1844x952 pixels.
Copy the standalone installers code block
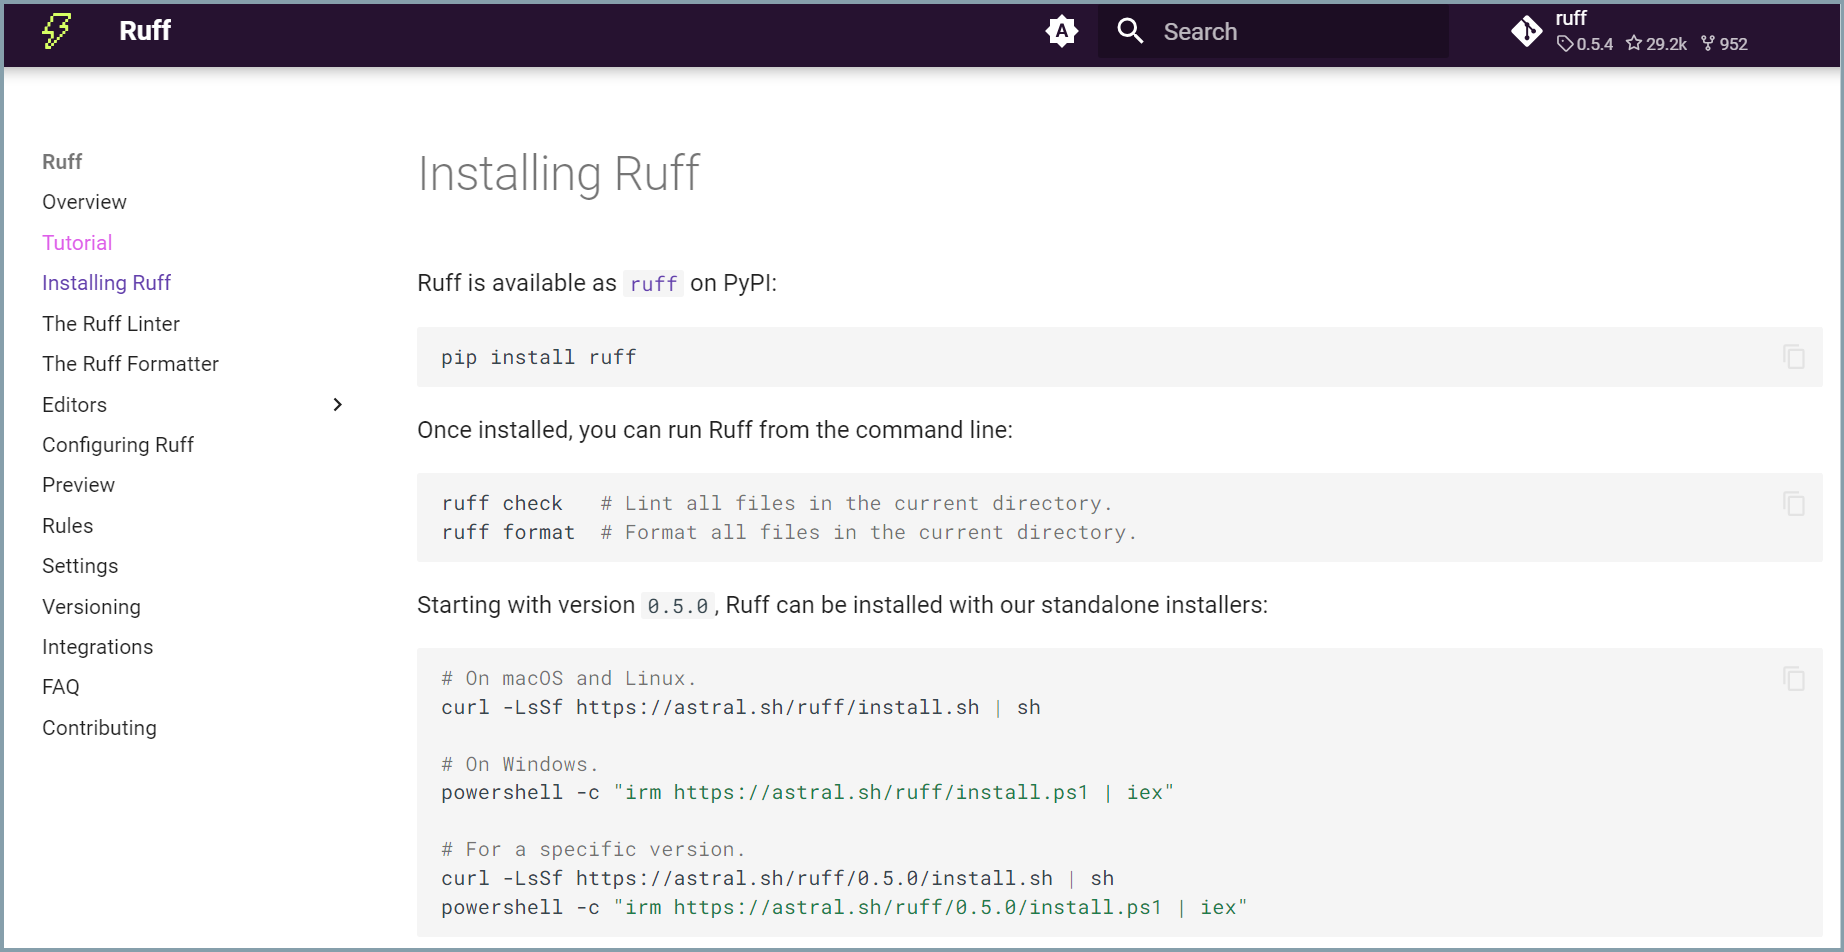[1794, 679]
